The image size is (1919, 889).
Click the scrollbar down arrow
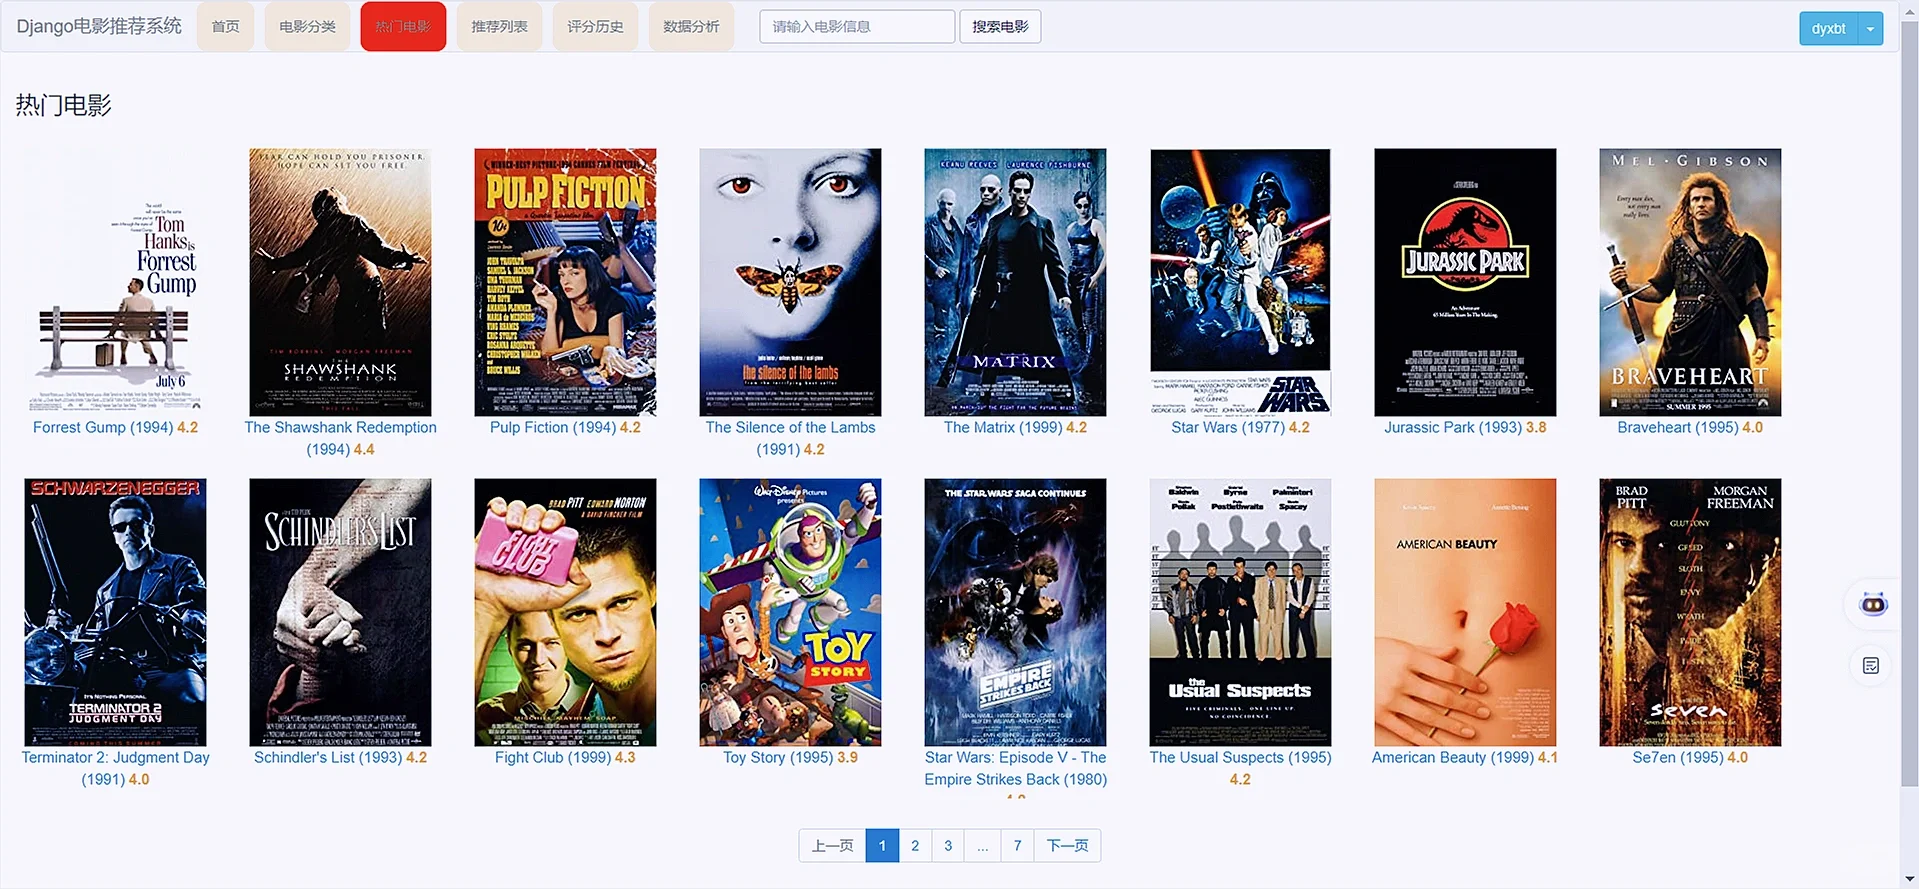pos(1909,880)
